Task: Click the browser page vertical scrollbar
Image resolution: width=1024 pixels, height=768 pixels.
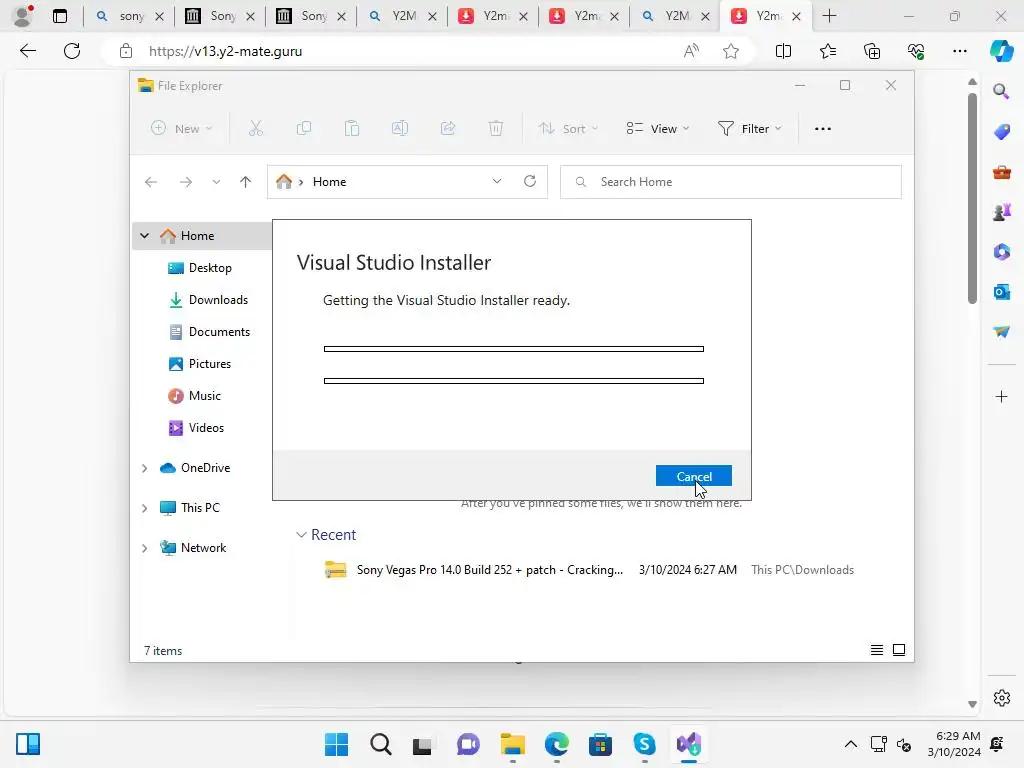Action: click(972, 199)
